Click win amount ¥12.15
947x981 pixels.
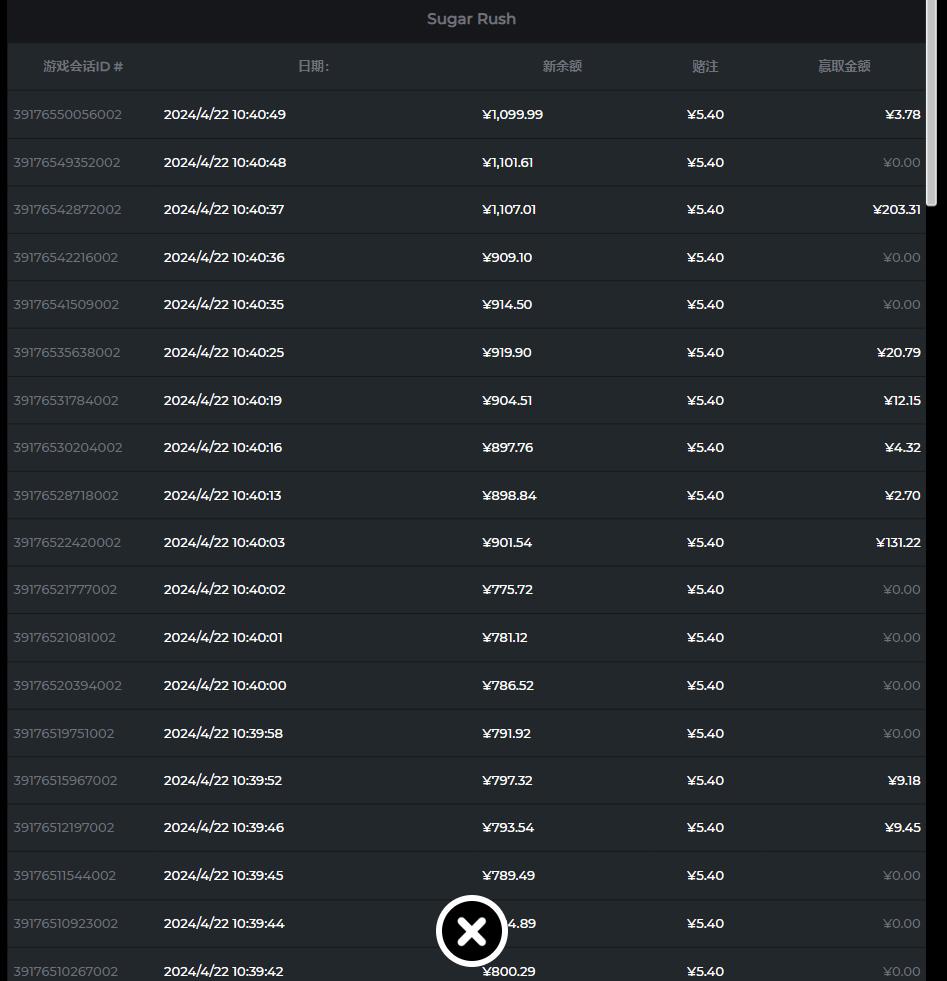pos(902,400)
